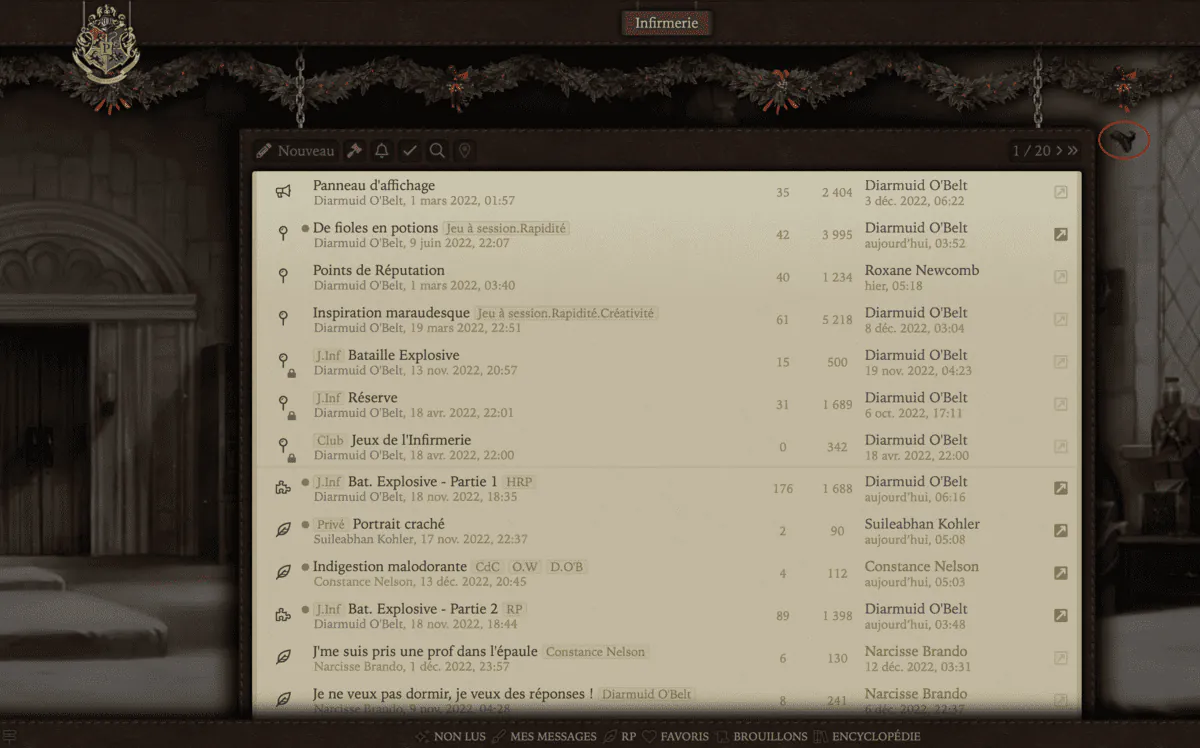Jump to last post of De fioles en potions

pyautogui.click(x=1061, y=234)
